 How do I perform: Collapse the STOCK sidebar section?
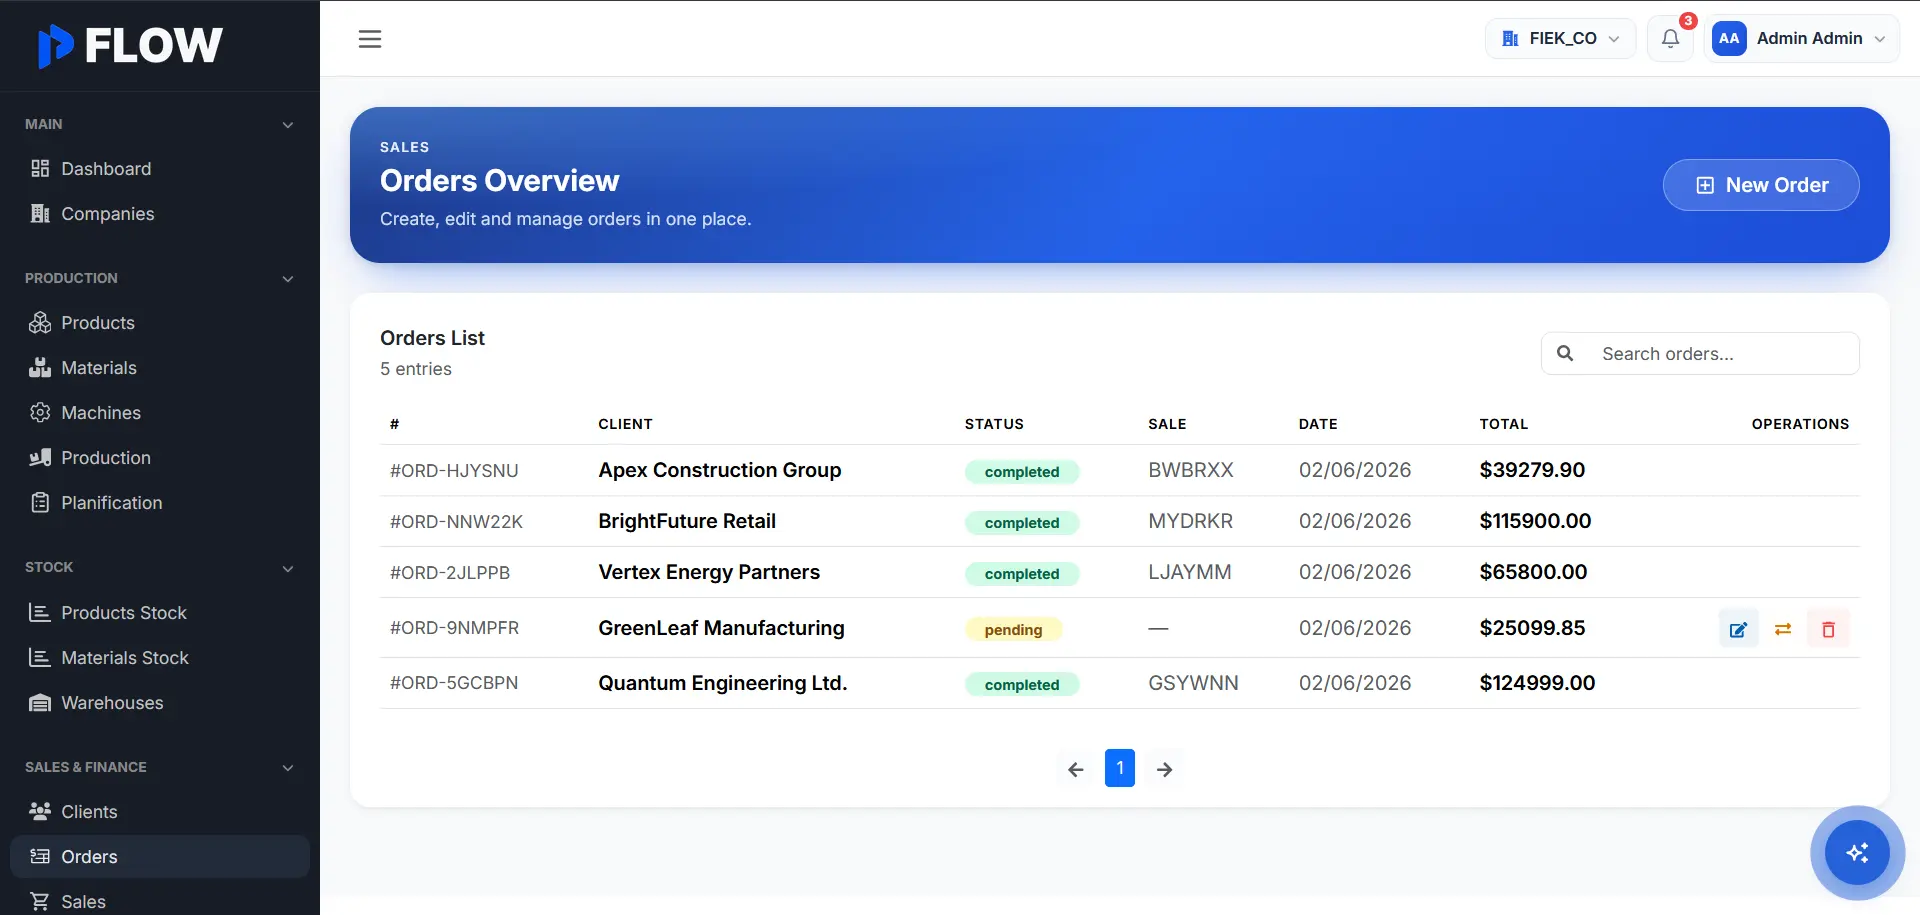coord(288,569)
